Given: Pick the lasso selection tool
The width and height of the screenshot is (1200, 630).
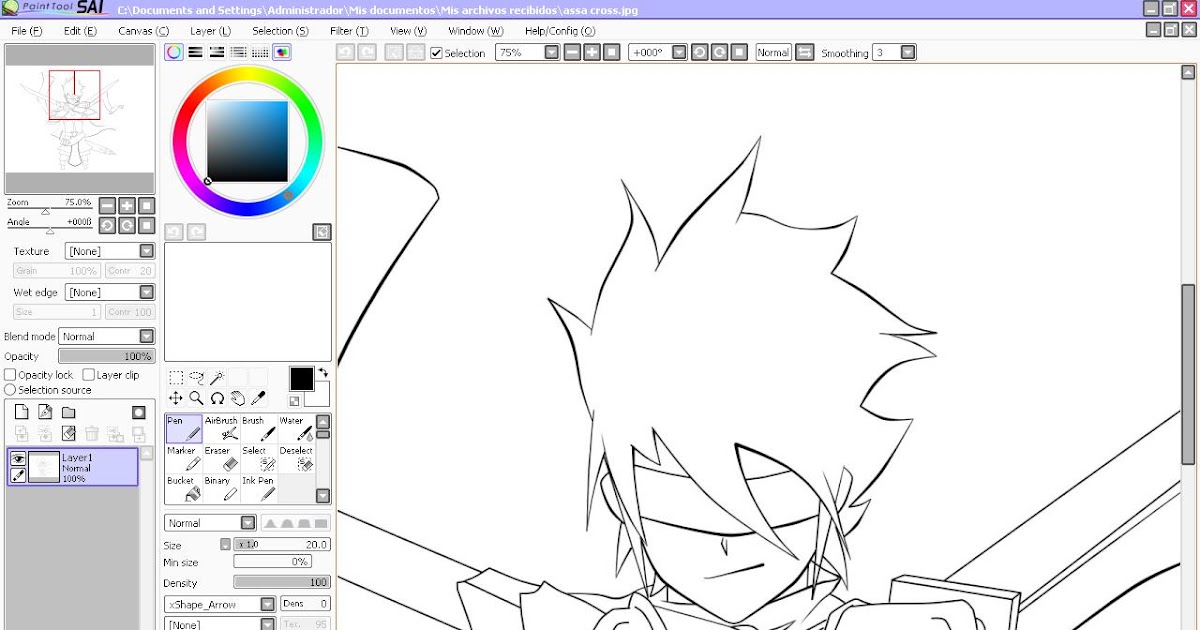Looking at the screenshot, I should [x=196, y=377].
